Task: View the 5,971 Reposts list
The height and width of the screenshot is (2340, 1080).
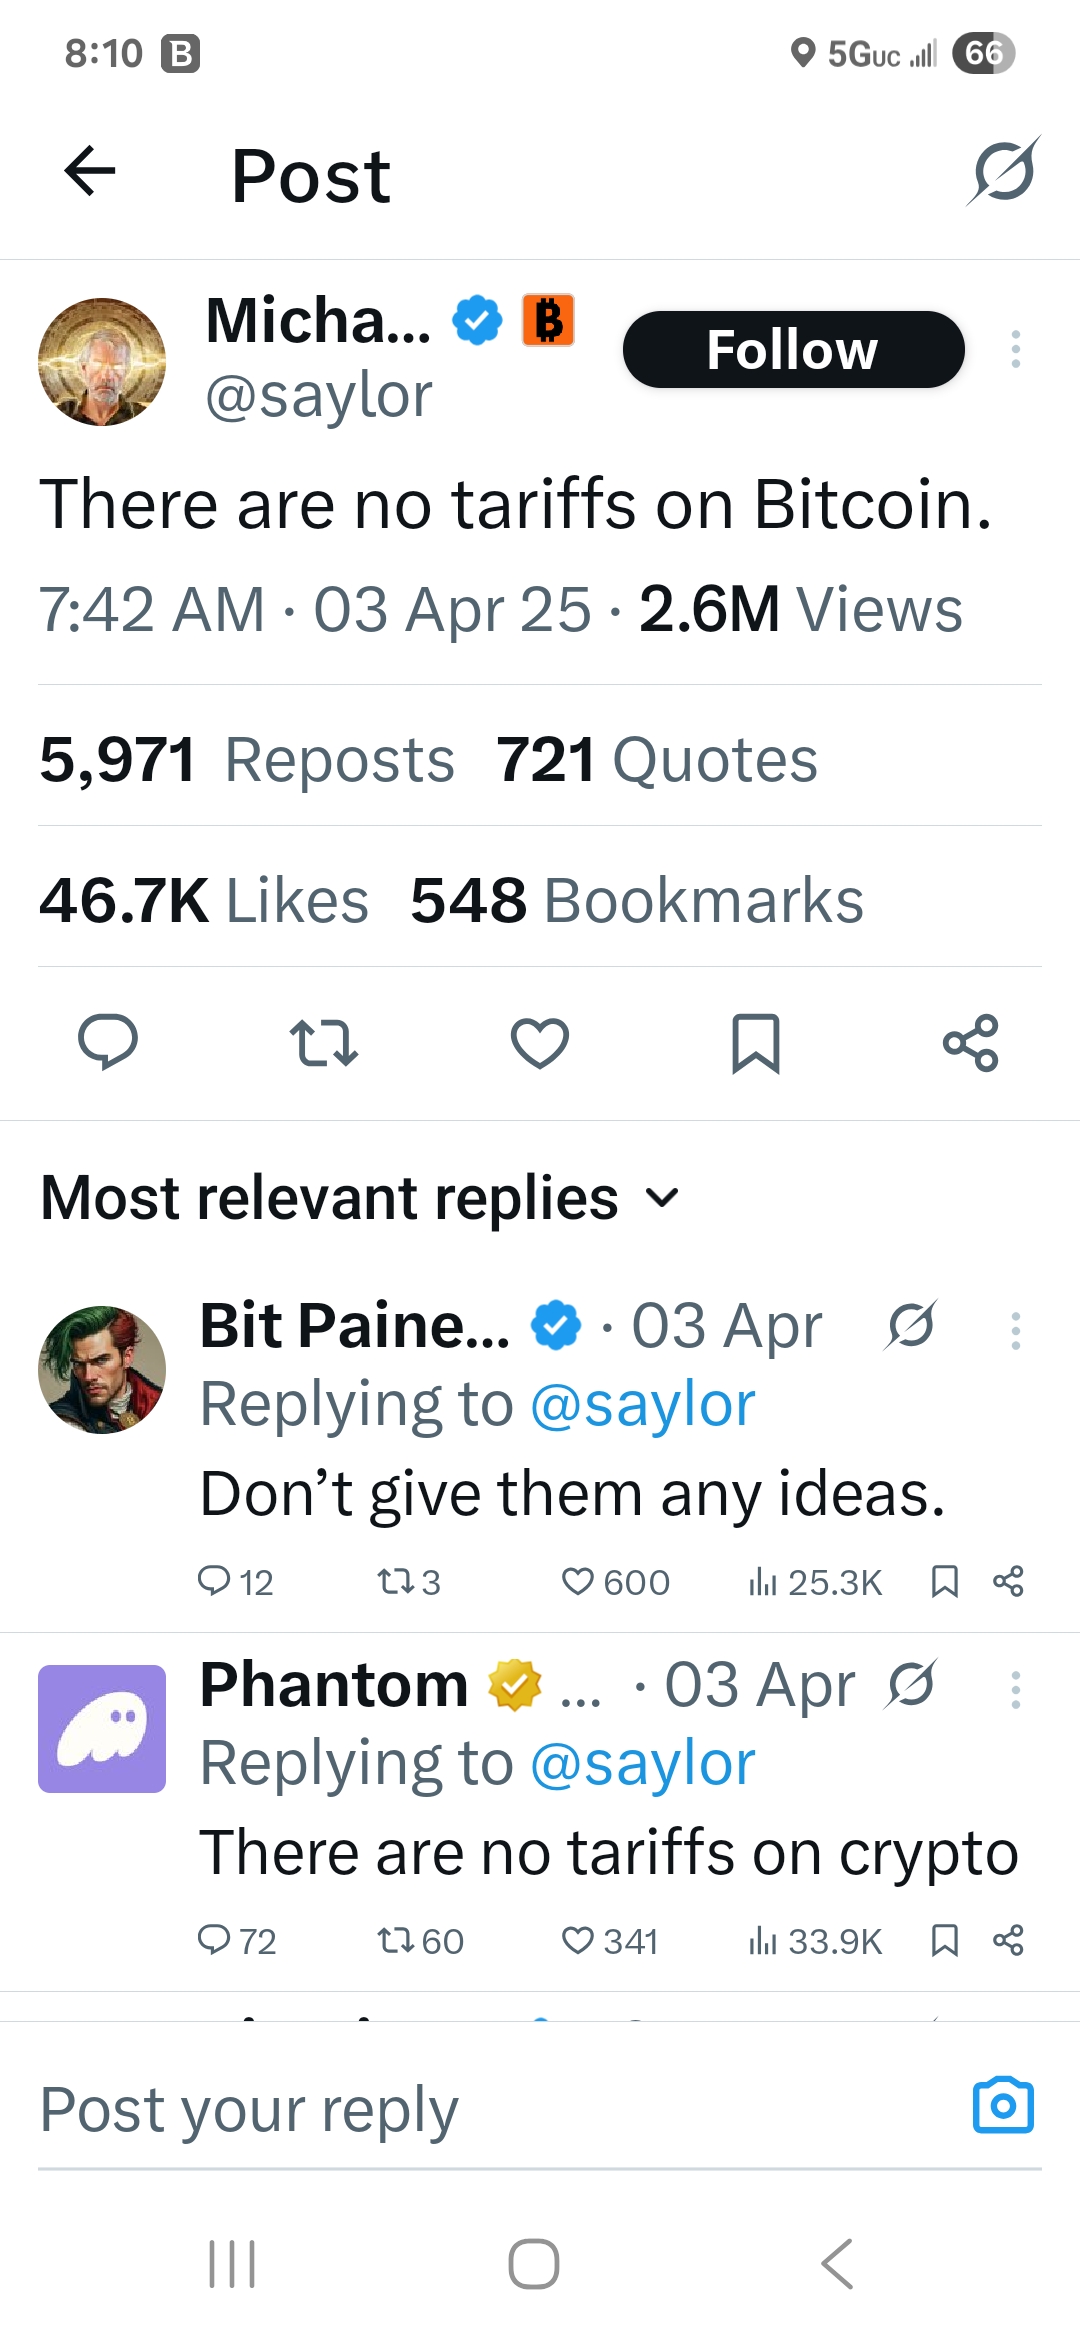Action: tap(246, 759)
